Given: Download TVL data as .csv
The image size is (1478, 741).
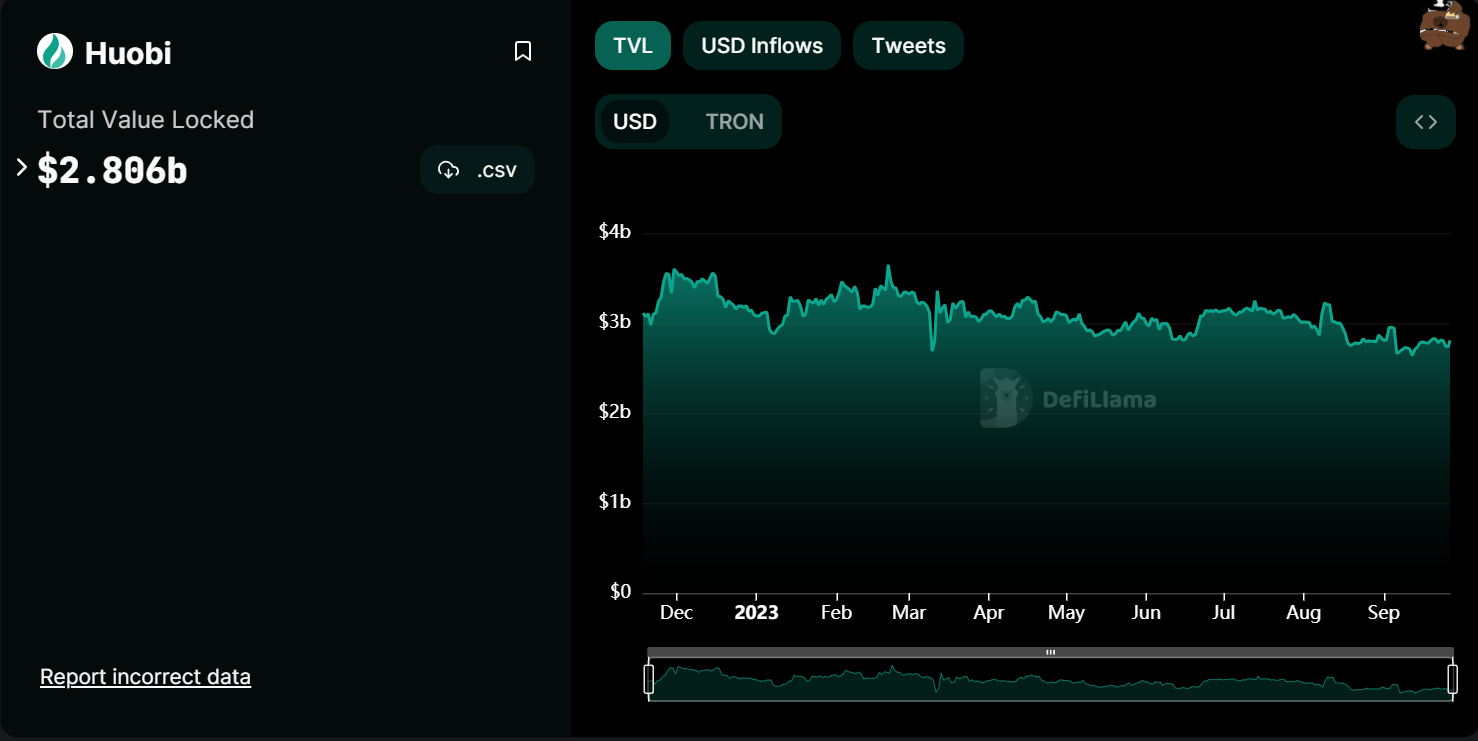Looking at the screenshot, I should [x=477, y=170].
